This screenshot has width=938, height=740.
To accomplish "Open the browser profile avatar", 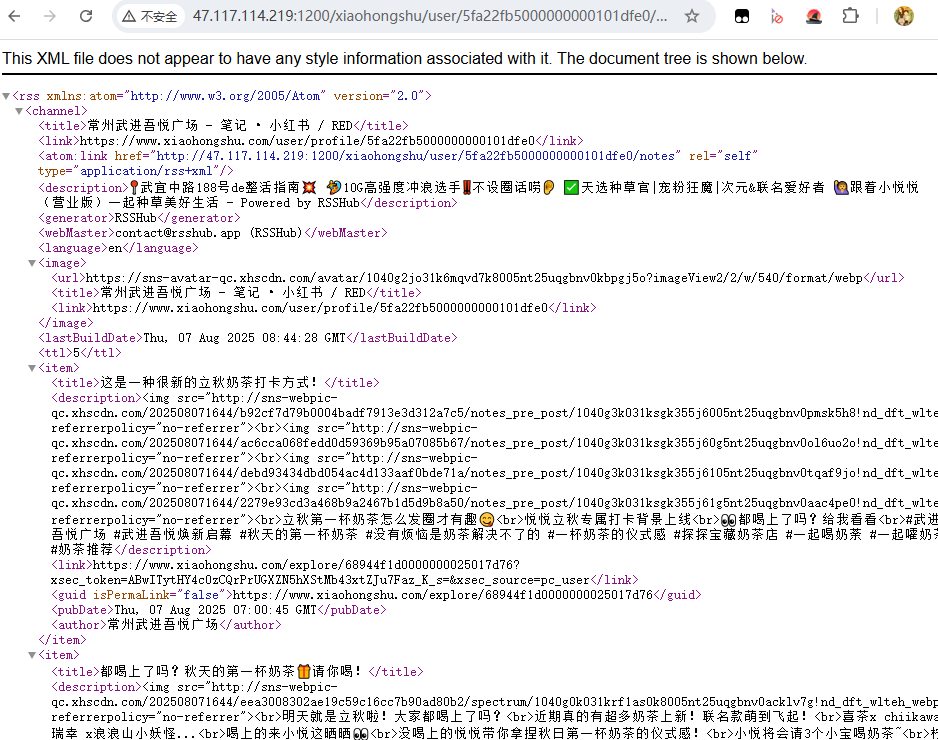I will point(904,16).
